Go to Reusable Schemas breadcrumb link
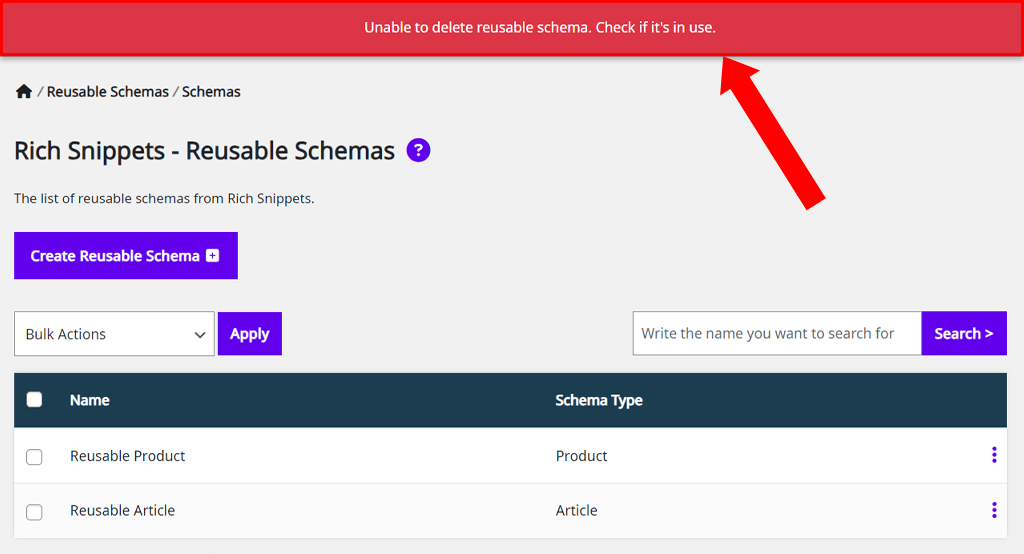 coord(108,91)
